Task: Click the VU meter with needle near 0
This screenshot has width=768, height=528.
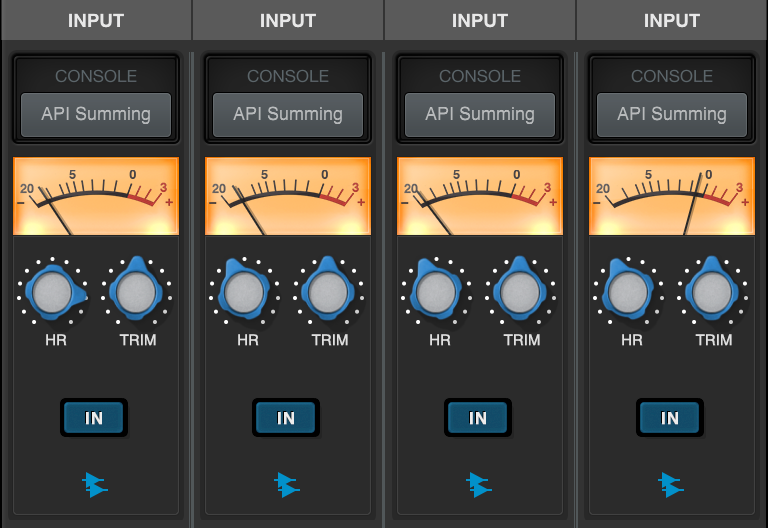Action: pos(672,196)
